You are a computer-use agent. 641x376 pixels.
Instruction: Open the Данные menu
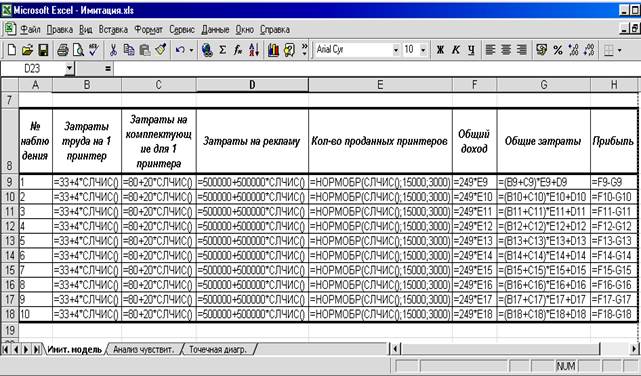215,29
